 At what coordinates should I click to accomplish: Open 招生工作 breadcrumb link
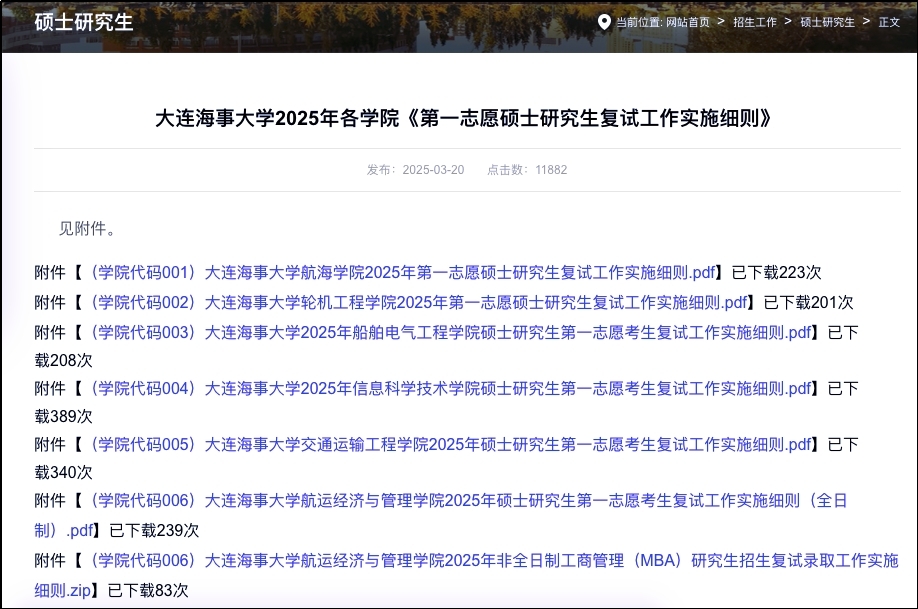tap(755, 22)
